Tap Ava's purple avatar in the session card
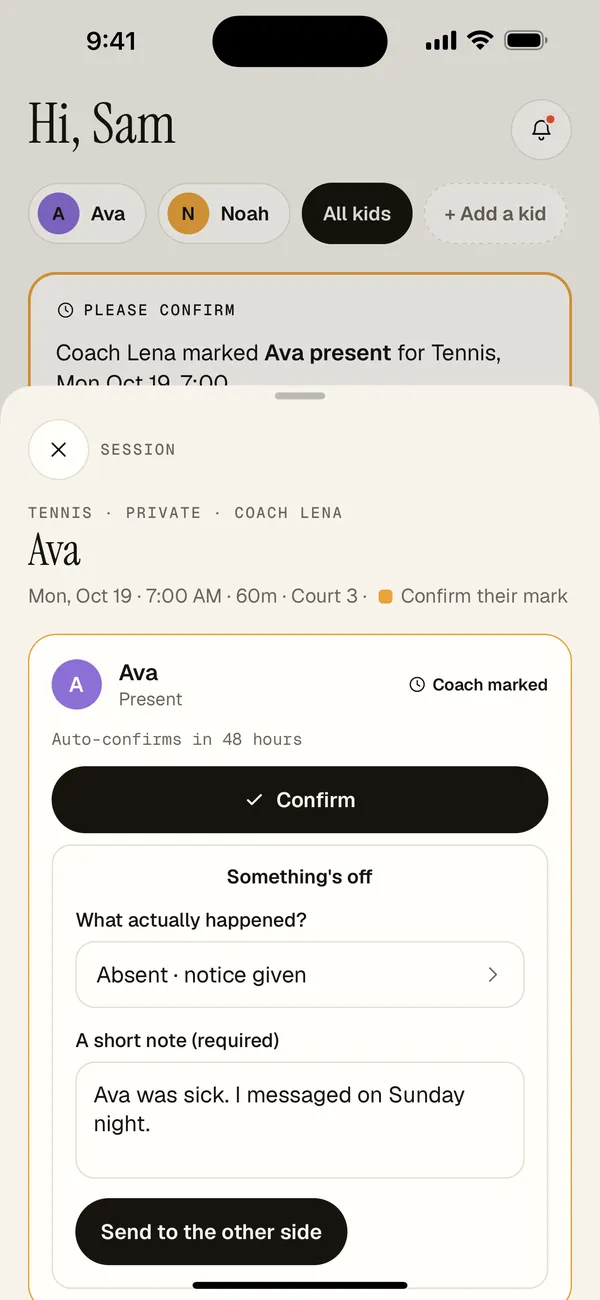The height and width of the screenshot is (1300, 600). [77, 685]
